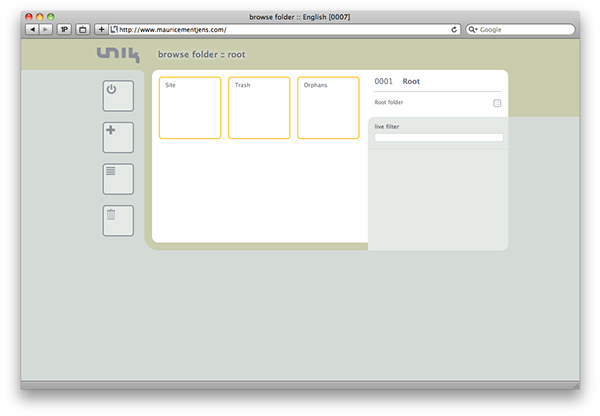600x416 pixels.
Task: Zoom the window with green button
Action: point(51,17)
